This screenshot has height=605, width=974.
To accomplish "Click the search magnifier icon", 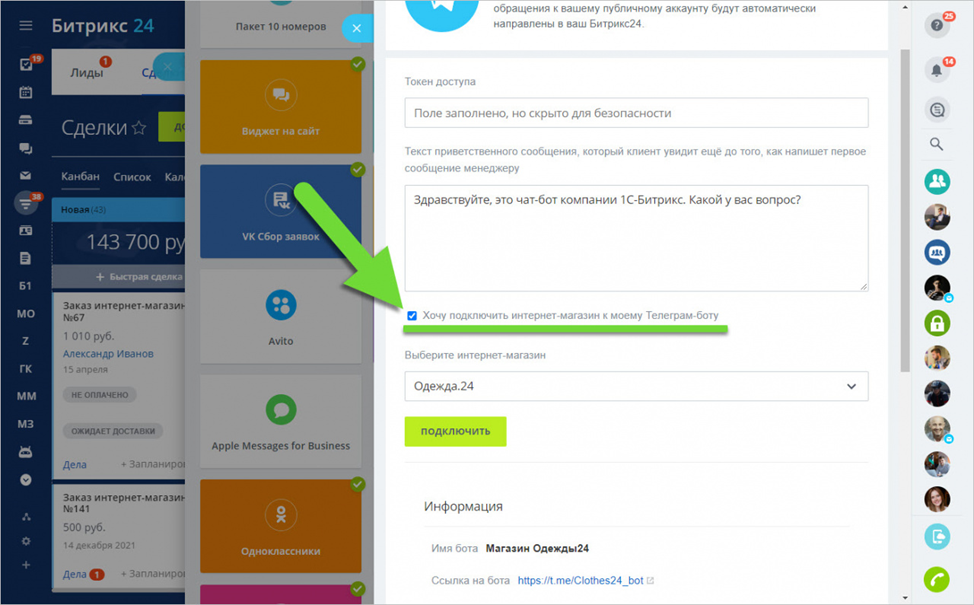I will click(936, 144).
